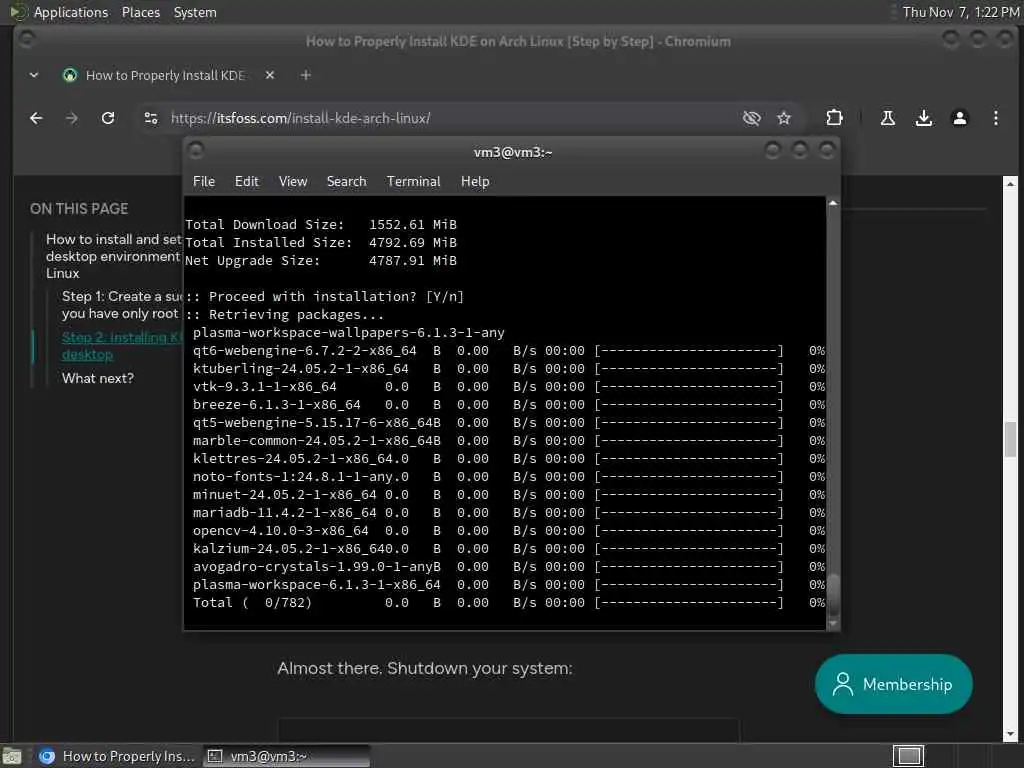1024x768 pixels.
Task: Click the mariadb-11.4.2-1-x86_64 line
Action: pos(508,513)
